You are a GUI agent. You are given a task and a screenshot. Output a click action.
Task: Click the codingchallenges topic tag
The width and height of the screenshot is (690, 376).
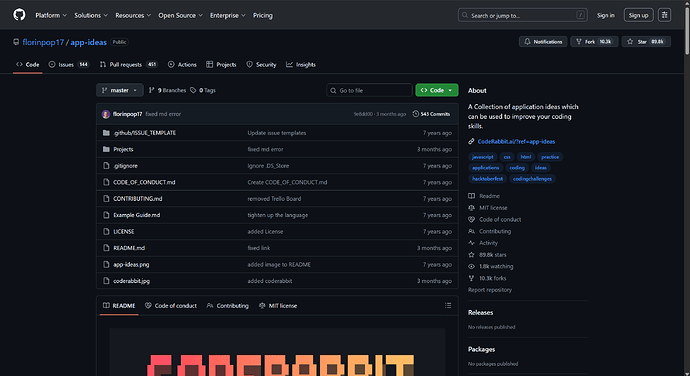pyautogui.click(x=532, y=179)
